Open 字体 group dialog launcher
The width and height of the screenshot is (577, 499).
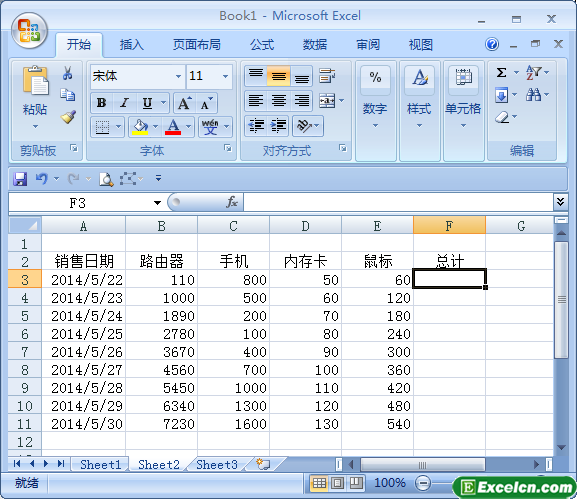pyautogui.click(x=228, y=148)
